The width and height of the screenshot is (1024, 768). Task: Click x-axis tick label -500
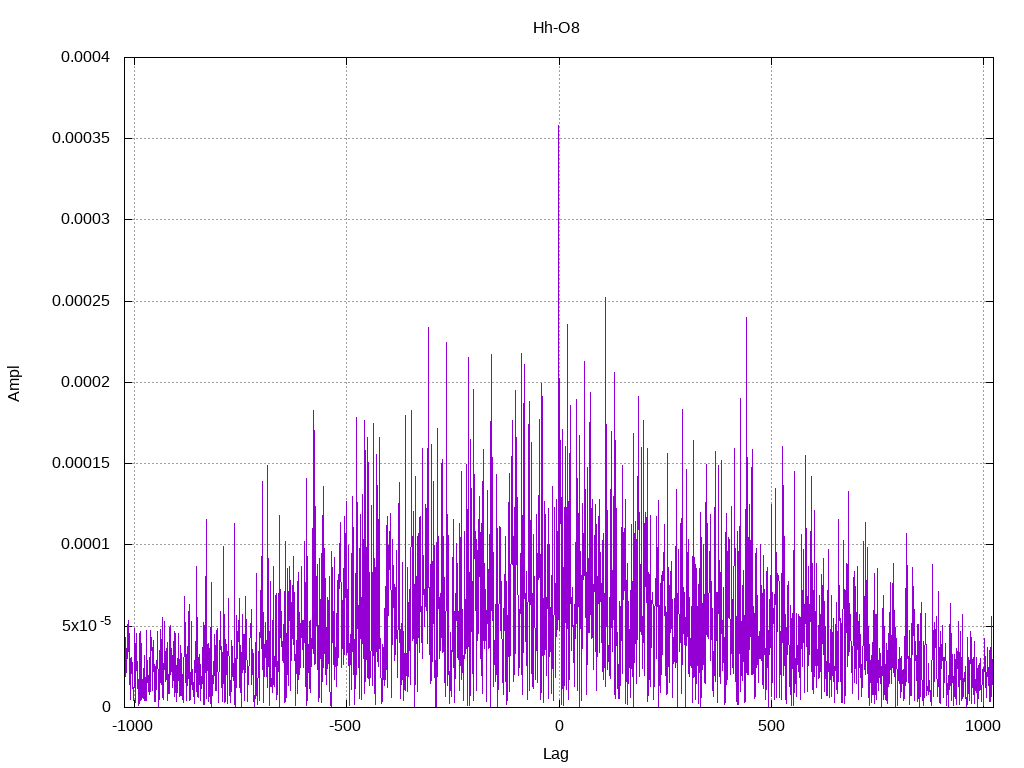click(x=345, y=726)
